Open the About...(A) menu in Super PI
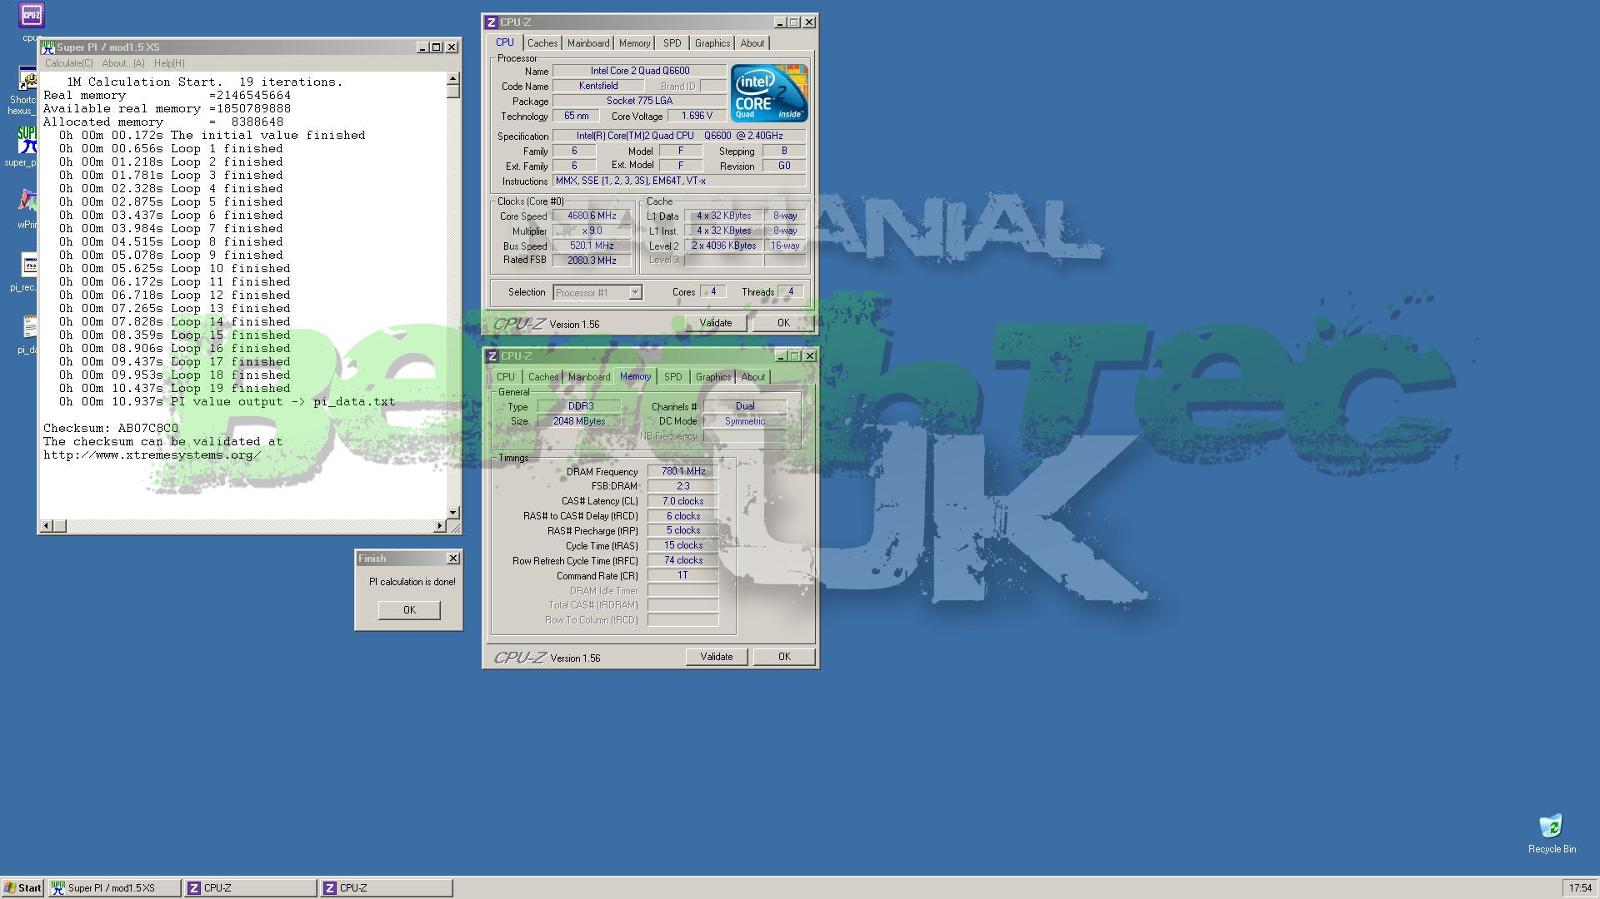Image resolution: width=1600 pixels, height=899 pixels. point(123,63)
